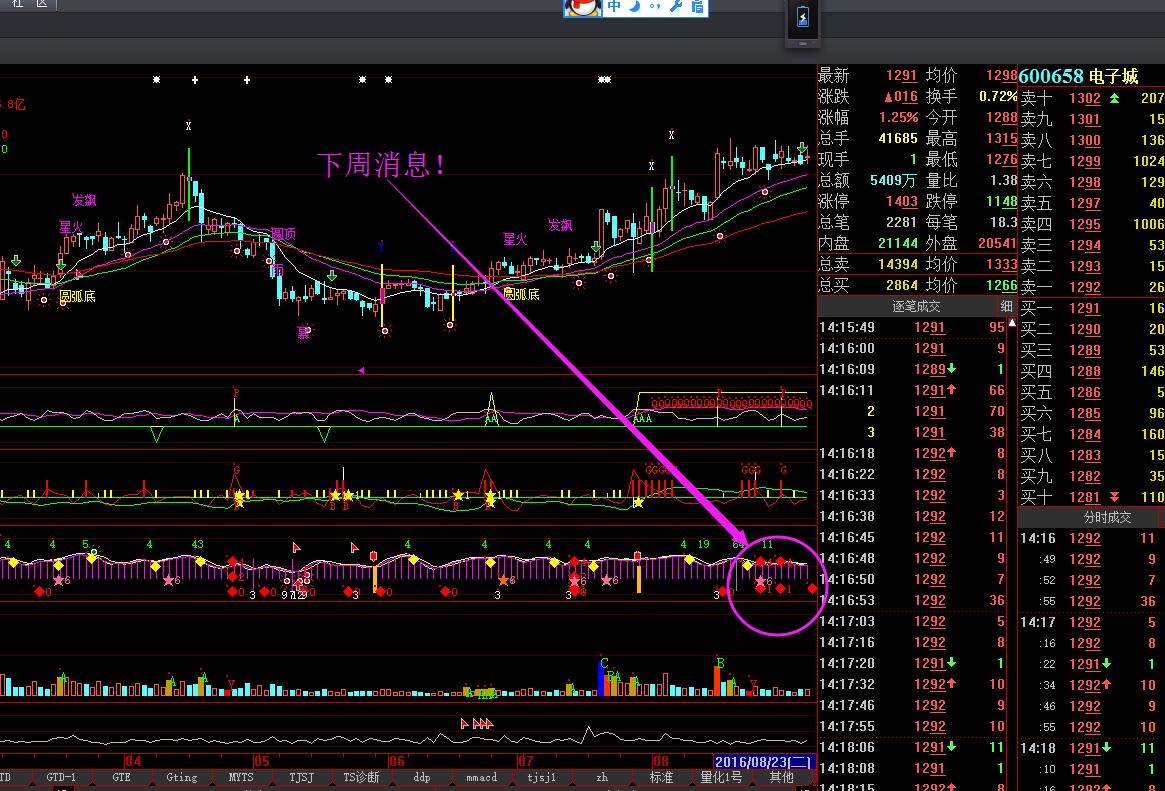
Task: Click the 卖五 price 1297
Action: point(1085,203)
